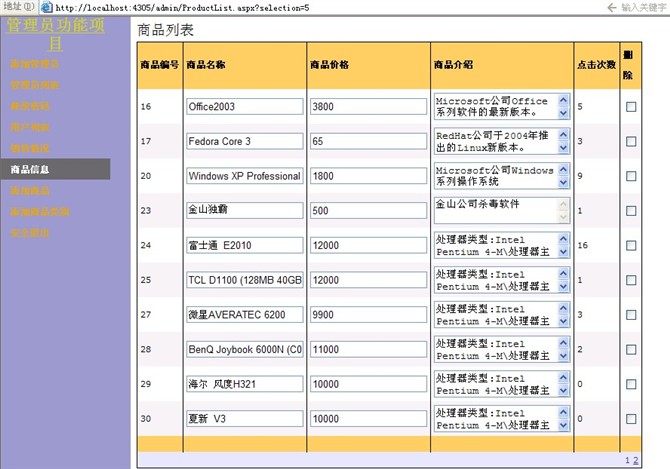Check the delete box for 夏新 V3
Image resolution: width=670 pixels, height=469 pixels.
coord(631,419)
